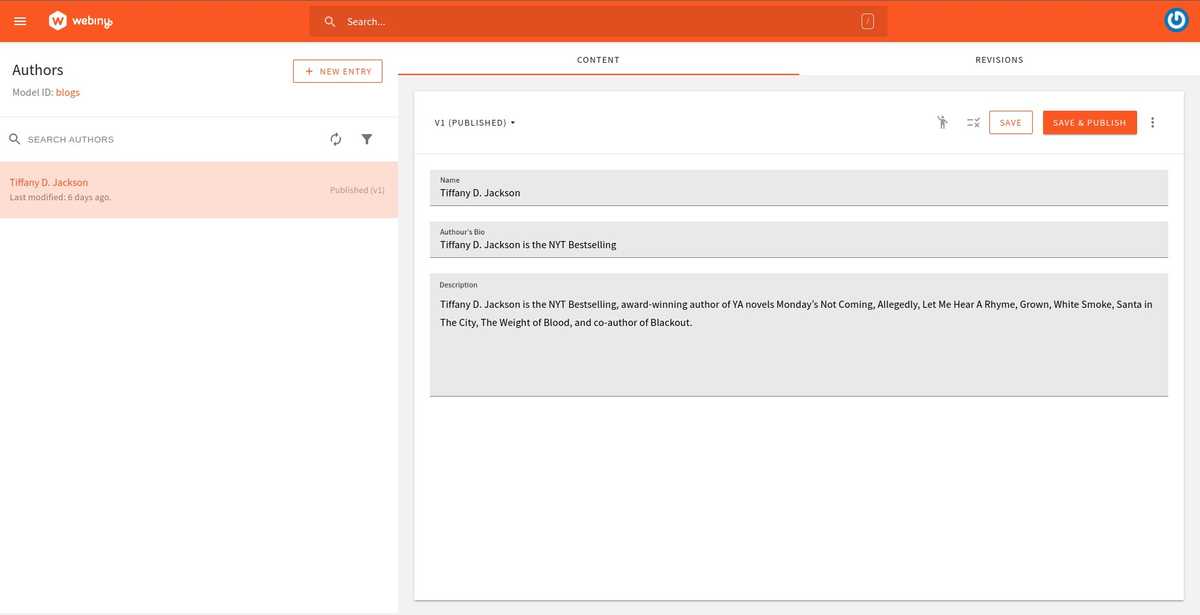Open the blogs model link
Image resolution: width=1200 pixels, height=615 pixels.
pos(66,92)
